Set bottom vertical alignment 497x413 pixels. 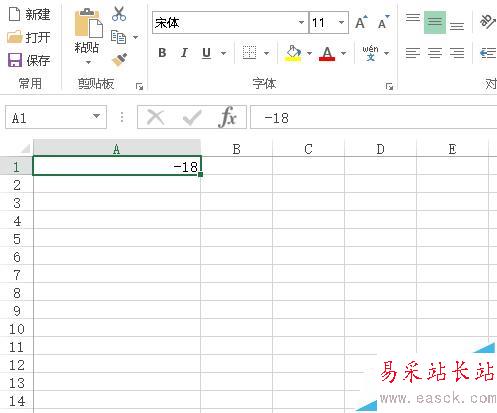pyautogui.click(x=457, y=26)
